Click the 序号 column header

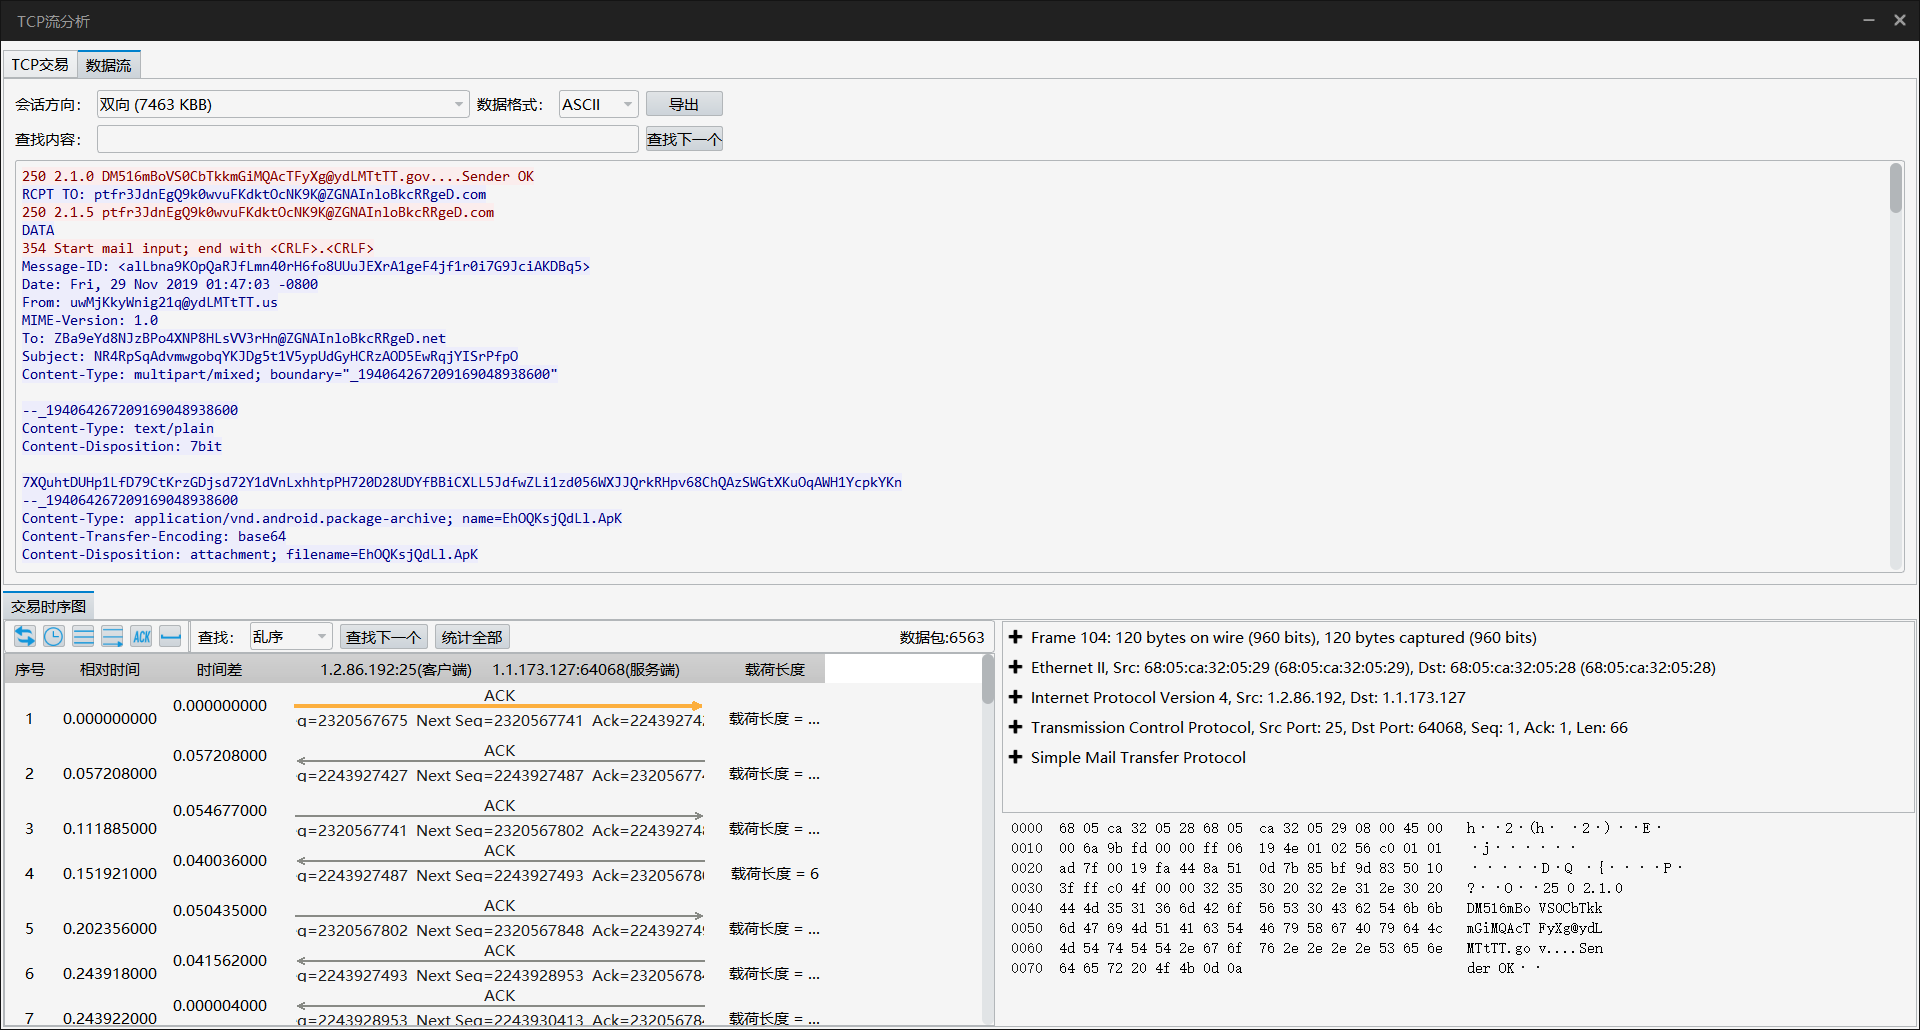point(30,669)
